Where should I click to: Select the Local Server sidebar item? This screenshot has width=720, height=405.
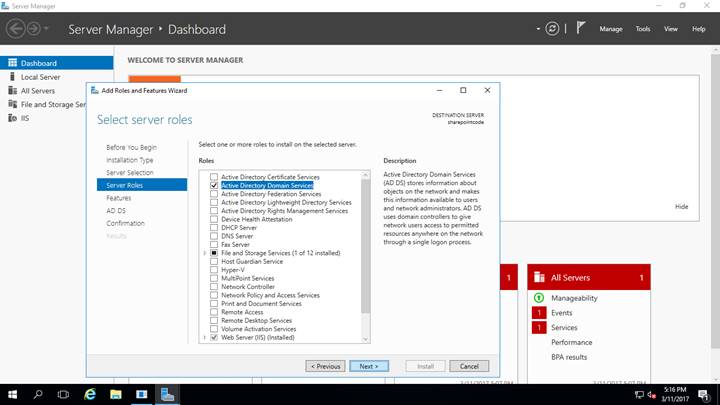coord(40,77)
